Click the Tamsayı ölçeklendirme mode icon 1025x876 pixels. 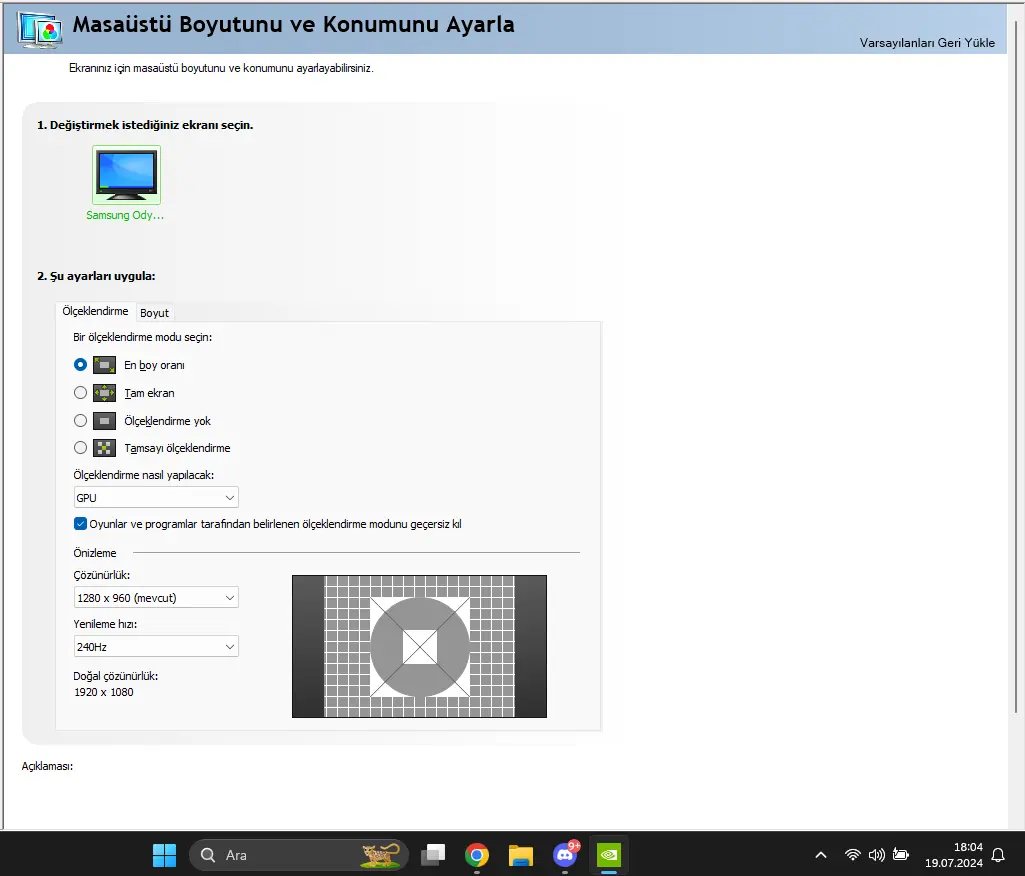(x=105, y=448)
